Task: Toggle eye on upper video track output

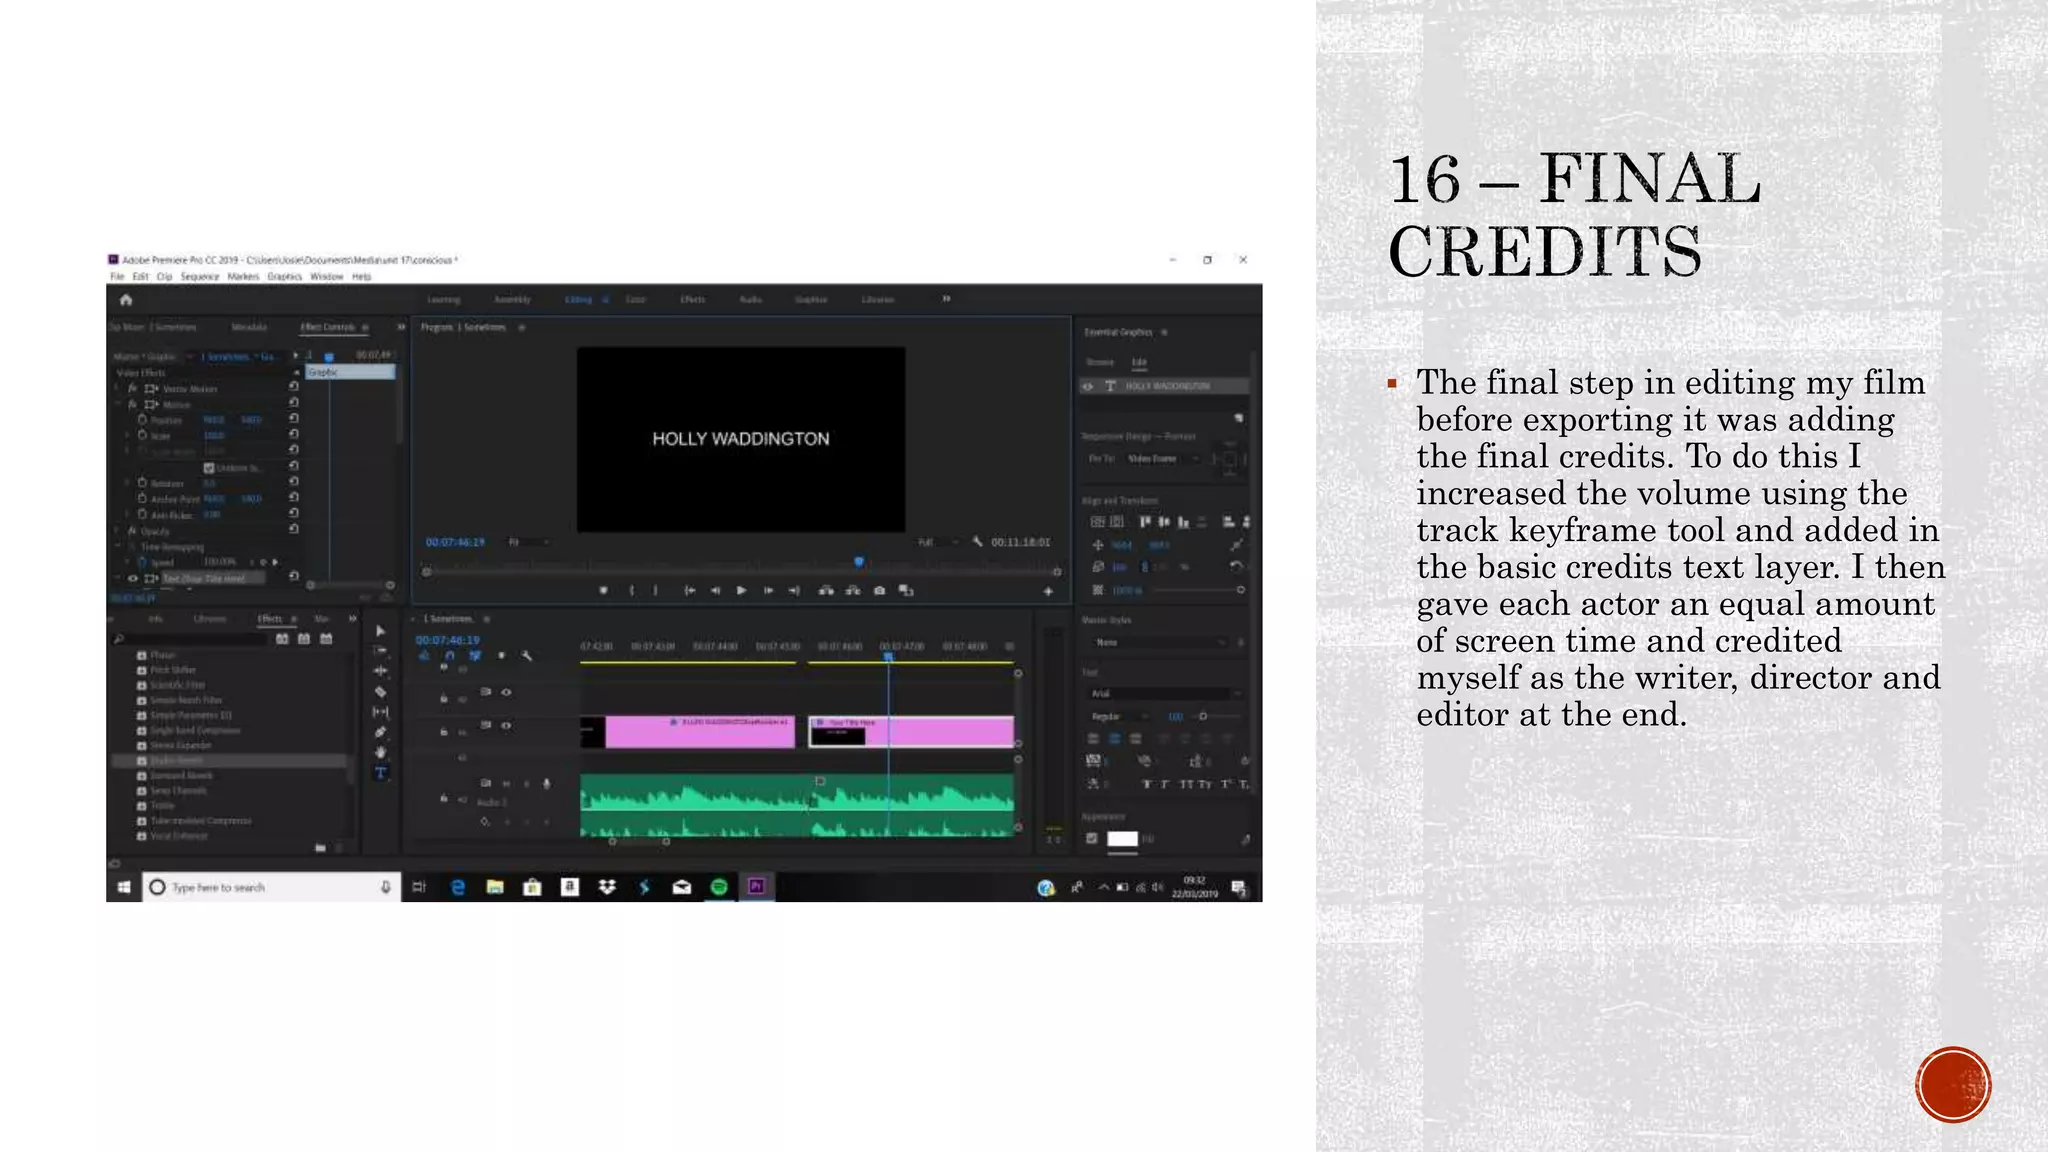Action: click(x=506, y=692)
